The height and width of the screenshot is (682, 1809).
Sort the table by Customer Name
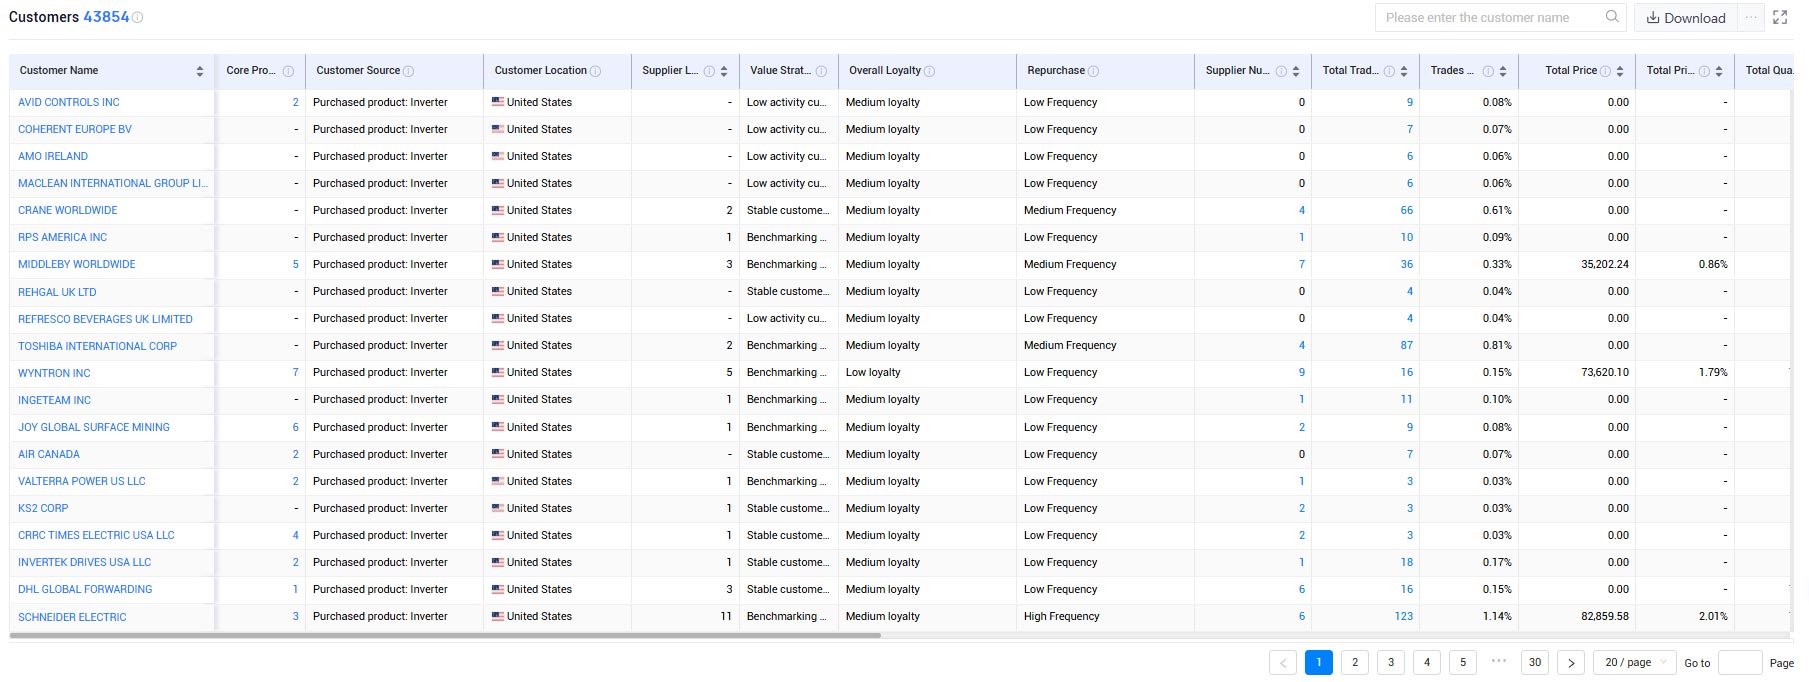point(200,71)
